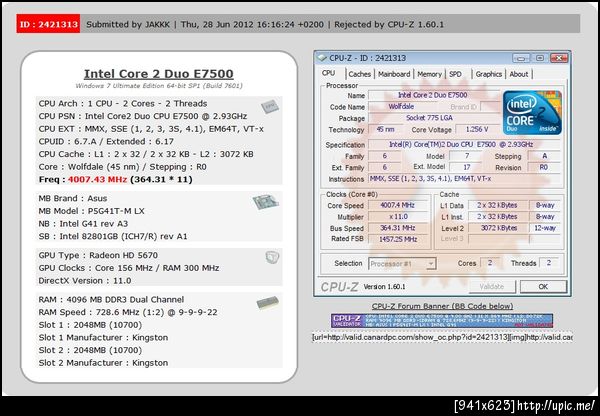Switch to the Memory tab
This screenshot has height=416, width=600.
click(429, 74)
